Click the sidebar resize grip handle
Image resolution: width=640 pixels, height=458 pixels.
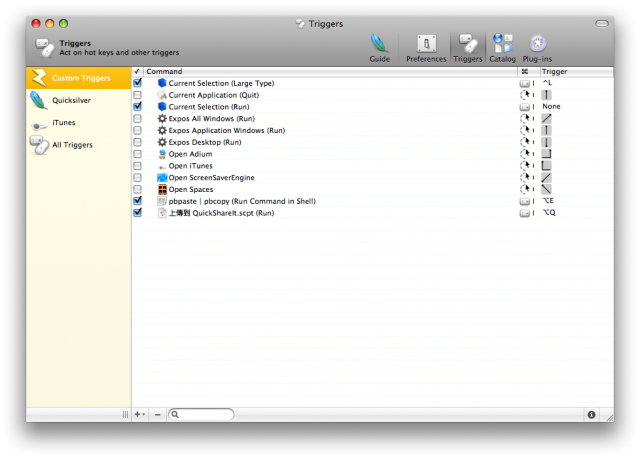(125, 415)
